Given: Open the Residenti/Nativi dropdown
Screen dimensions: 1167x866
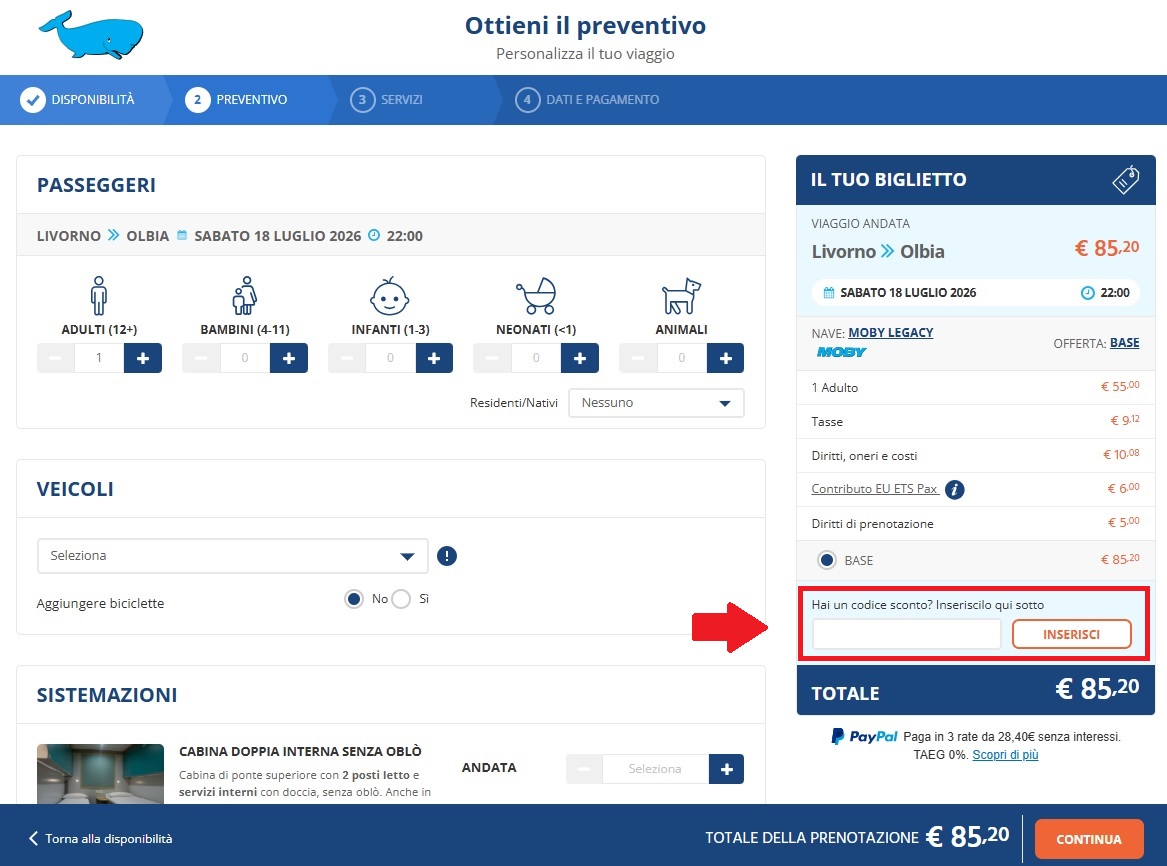Looking at the screenshot, I should click(x=655, y=403).
